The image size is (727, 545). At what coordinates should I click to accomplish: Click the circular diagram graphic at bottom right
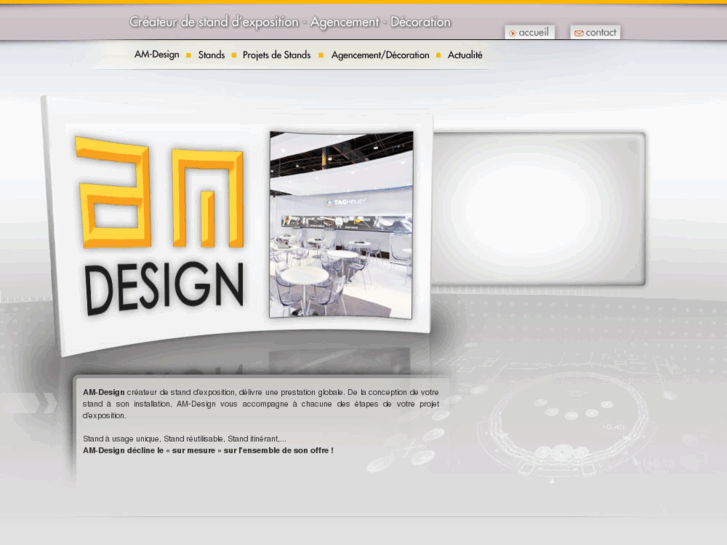(x=568, y=412)
